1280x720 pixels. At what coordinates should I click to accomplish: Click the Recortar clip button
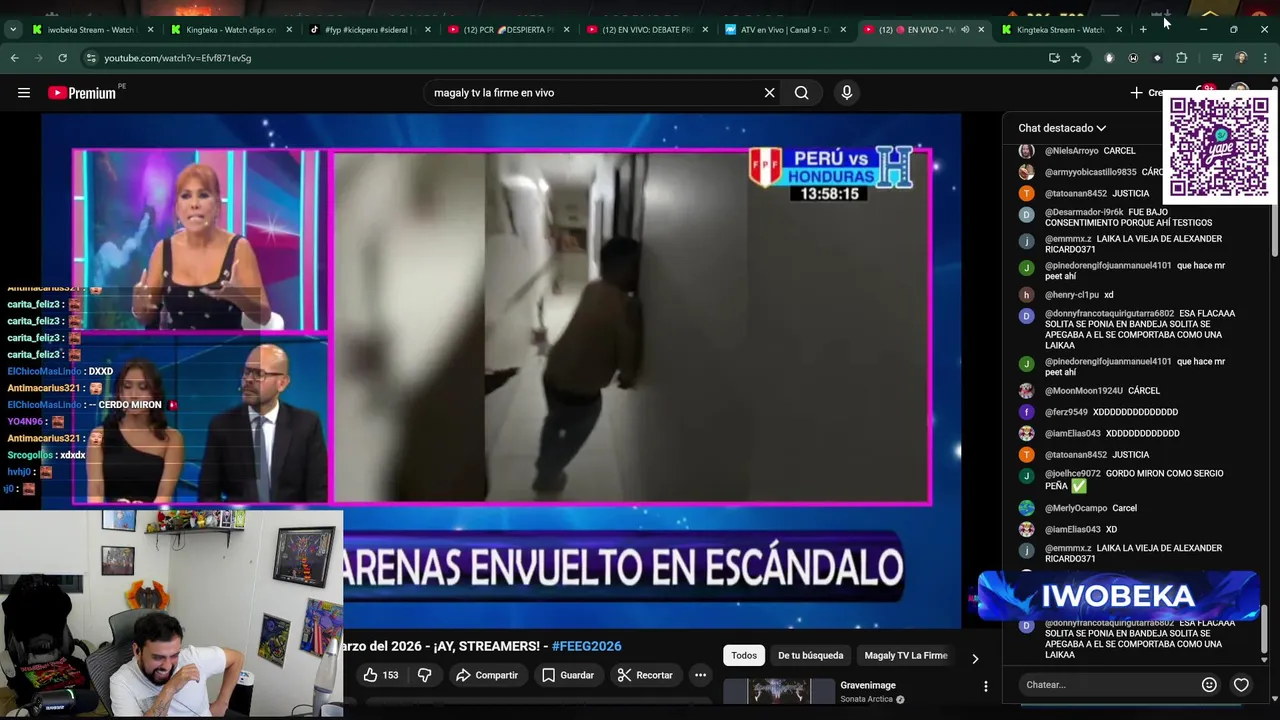645,675
